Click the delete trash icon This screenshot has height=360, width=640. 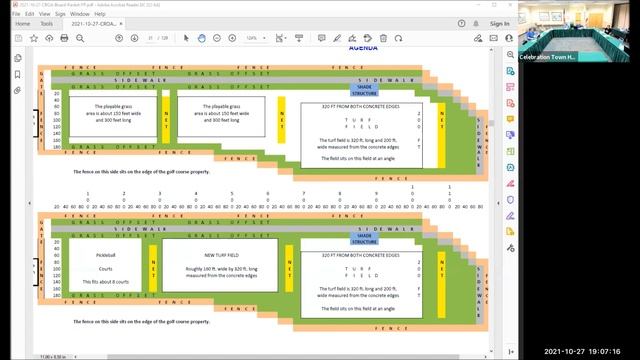pos(383,38)
